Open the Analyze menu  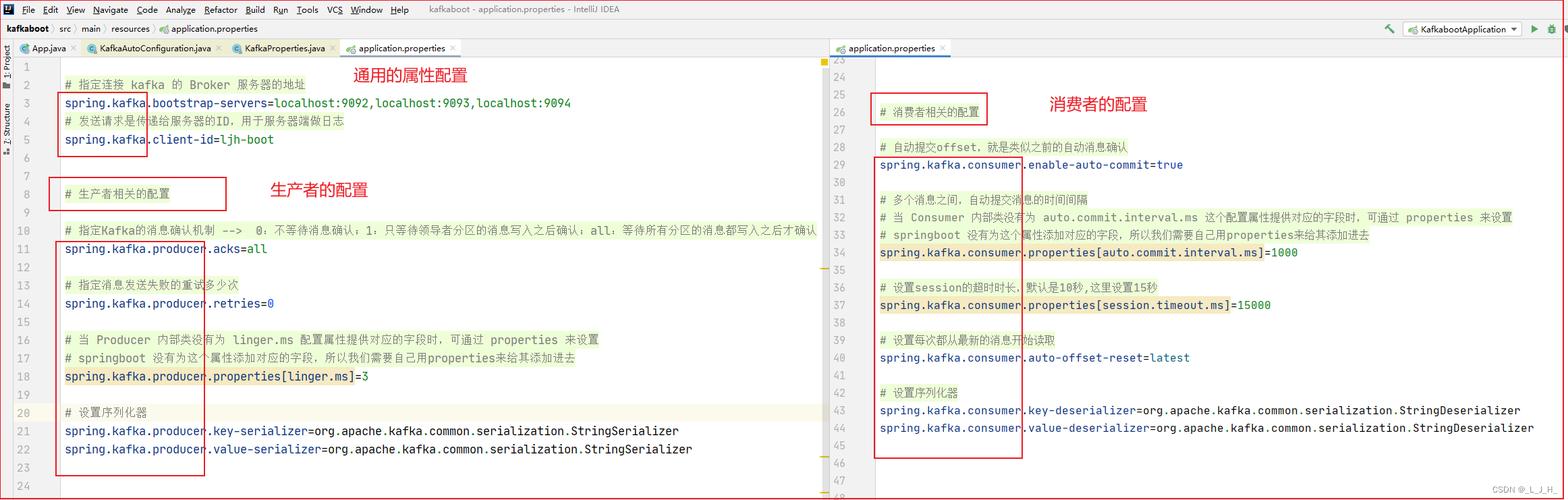(x=180, y=10)
